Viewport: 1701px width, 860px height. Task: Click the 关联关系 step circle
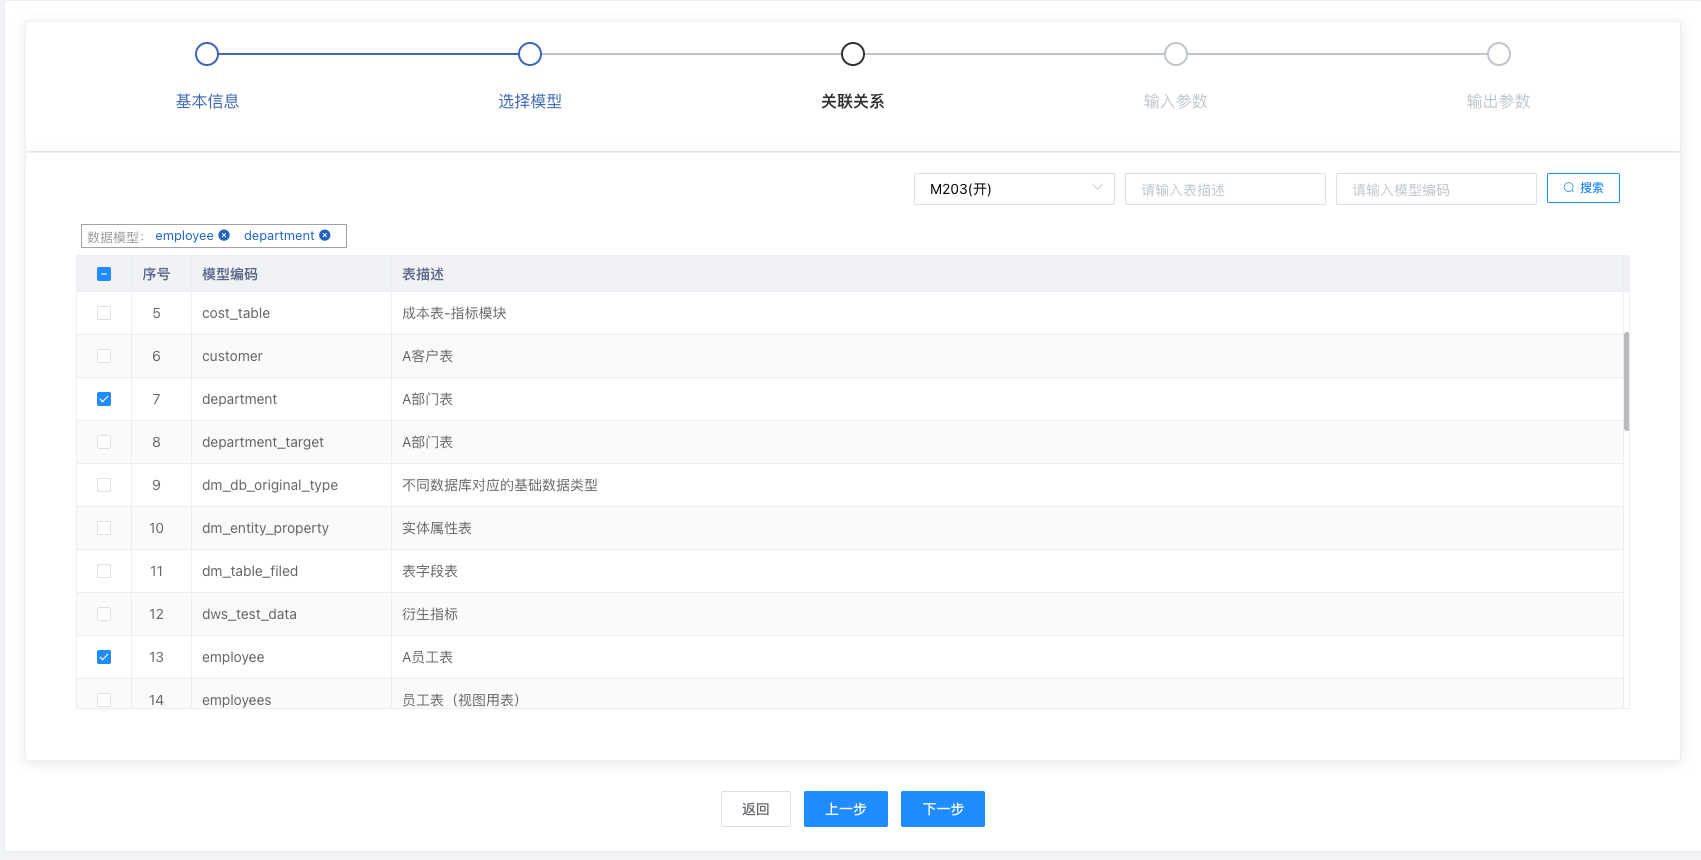(x=853, y=54)
